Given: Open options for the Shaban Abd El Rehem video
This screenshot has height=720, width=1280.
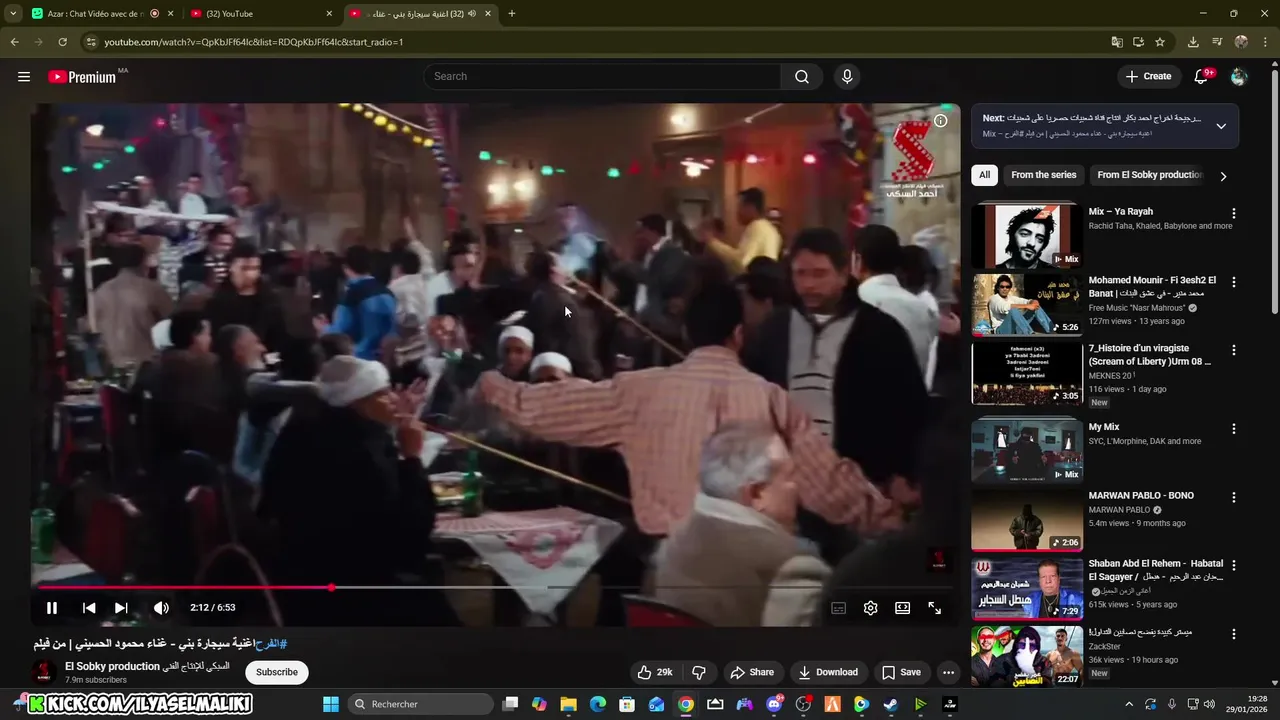Looking at the screenshot, I should (x=1234, y=565).
